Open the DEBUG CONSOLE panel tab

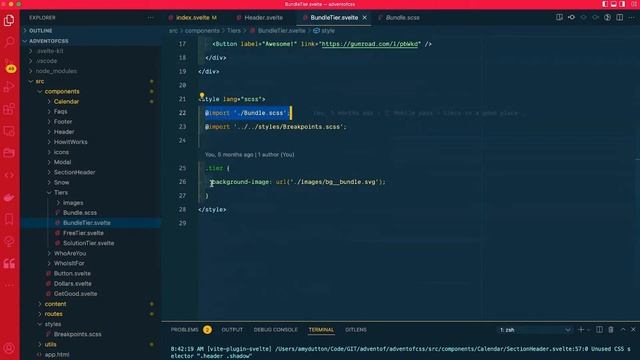click(276, 330)
